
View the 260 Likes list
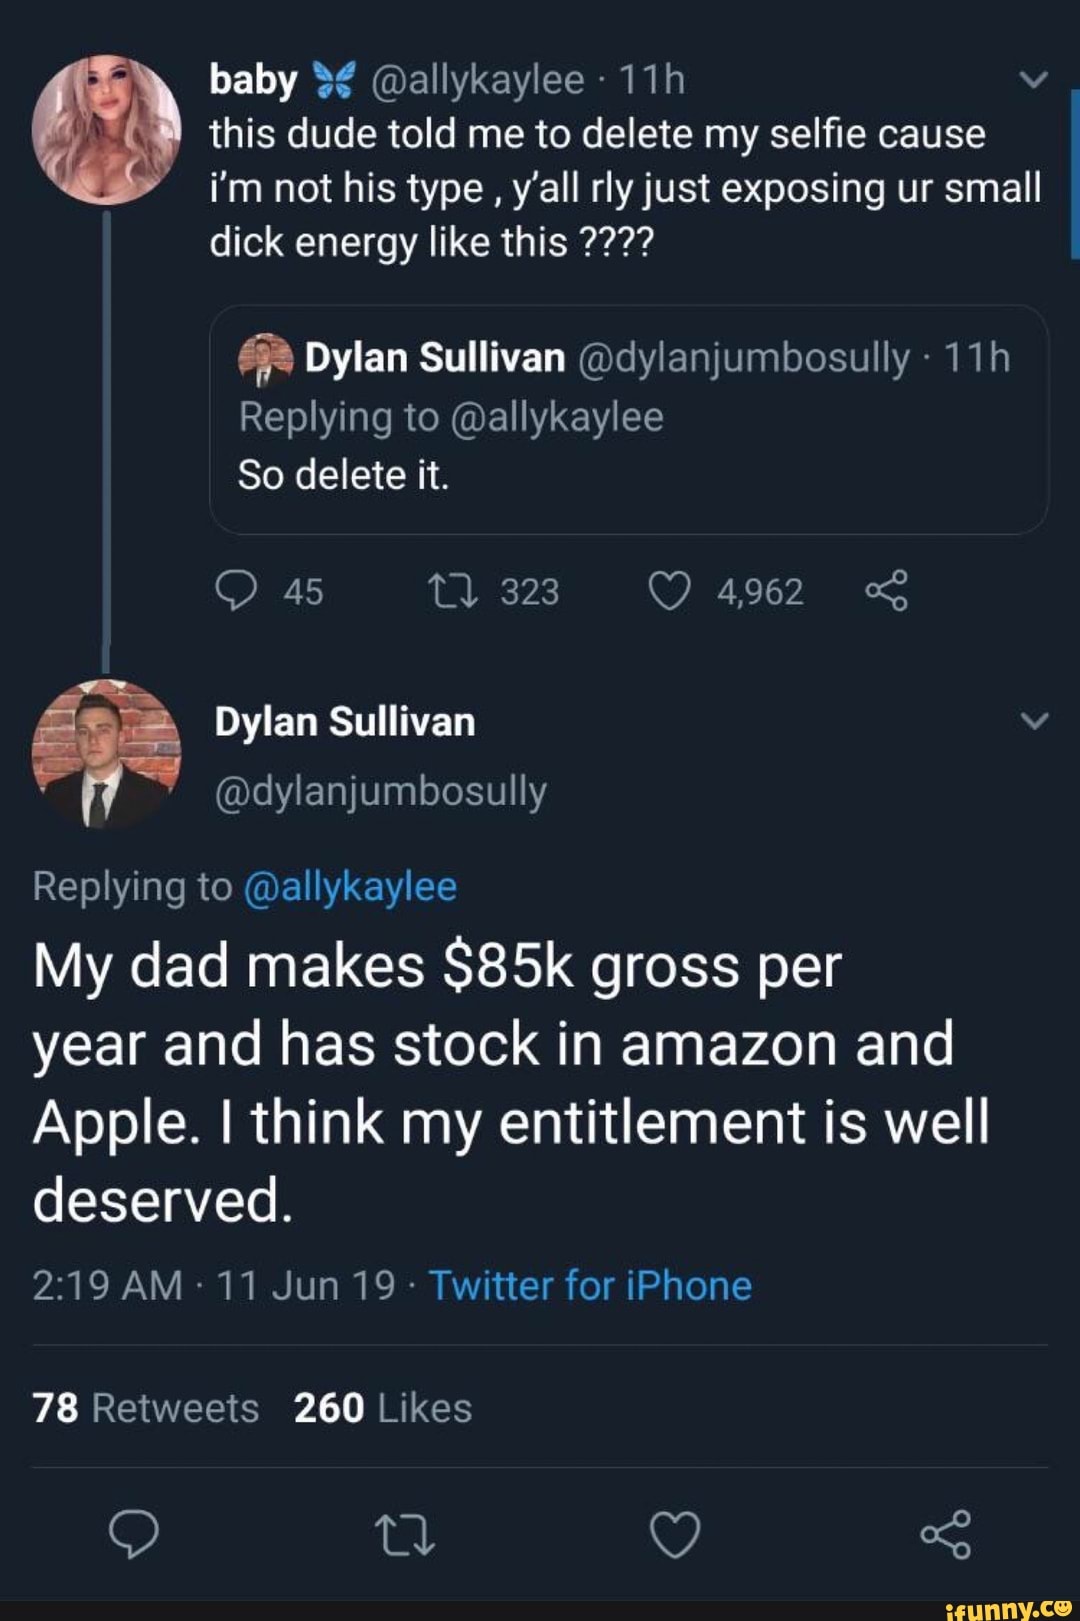383,1408
